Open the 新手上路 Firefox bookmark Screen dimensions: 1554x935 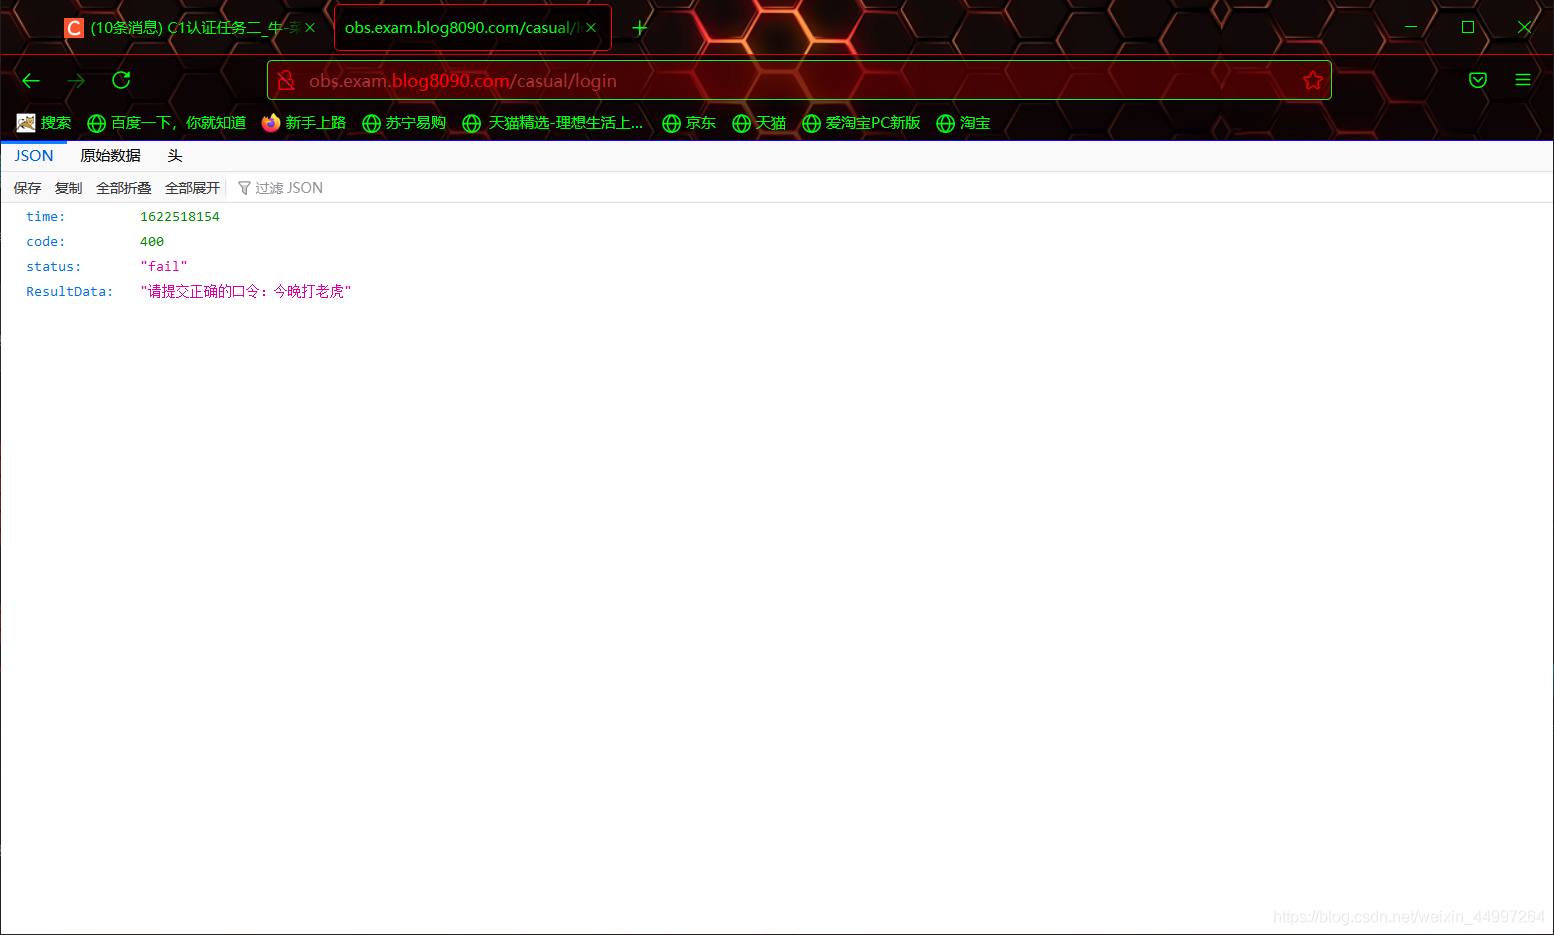(x=304, y=123)
